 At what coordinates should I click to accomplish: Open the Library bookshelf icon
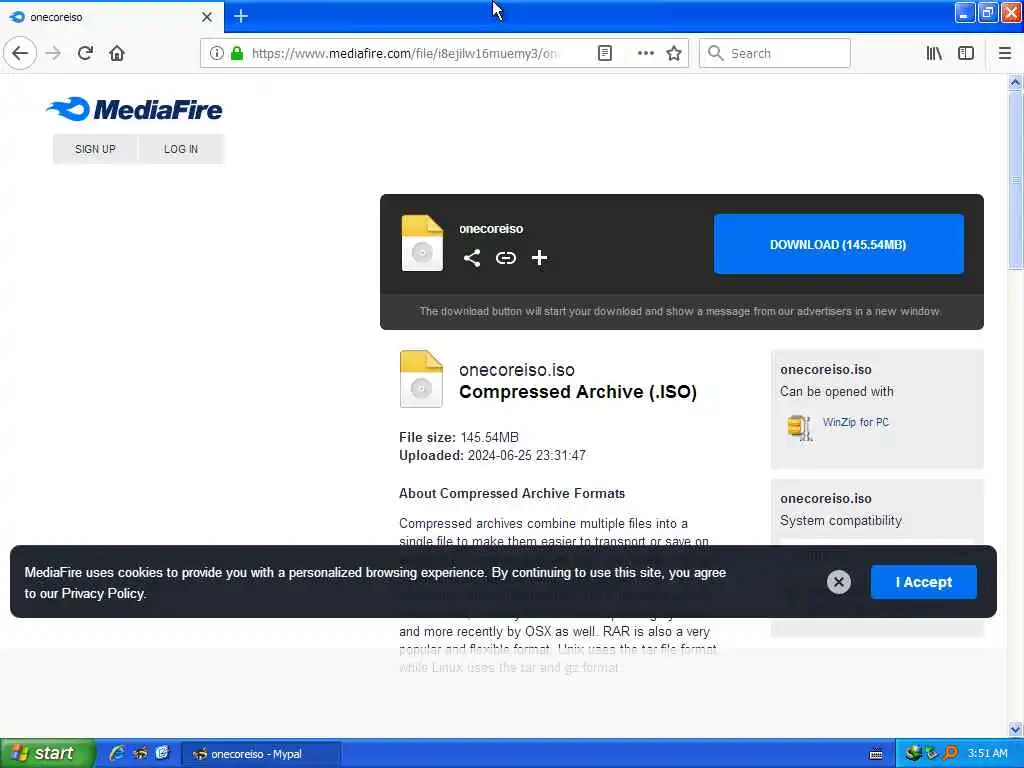[x=934, y=53]
